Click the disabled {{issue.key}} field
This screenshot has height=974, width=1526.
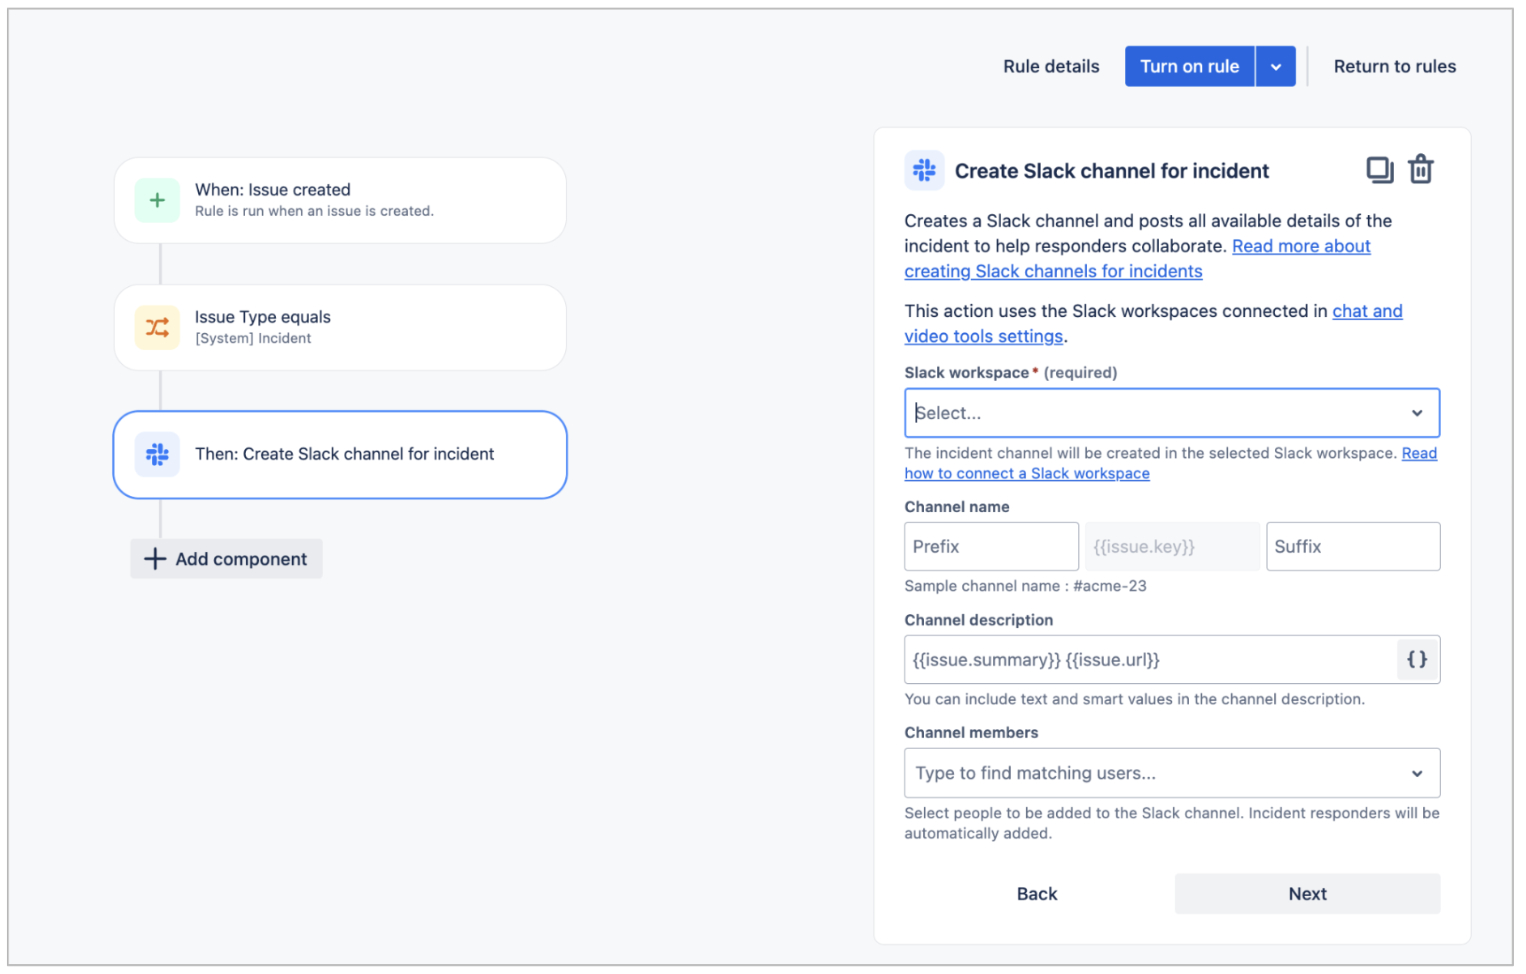click(1172, 547)
